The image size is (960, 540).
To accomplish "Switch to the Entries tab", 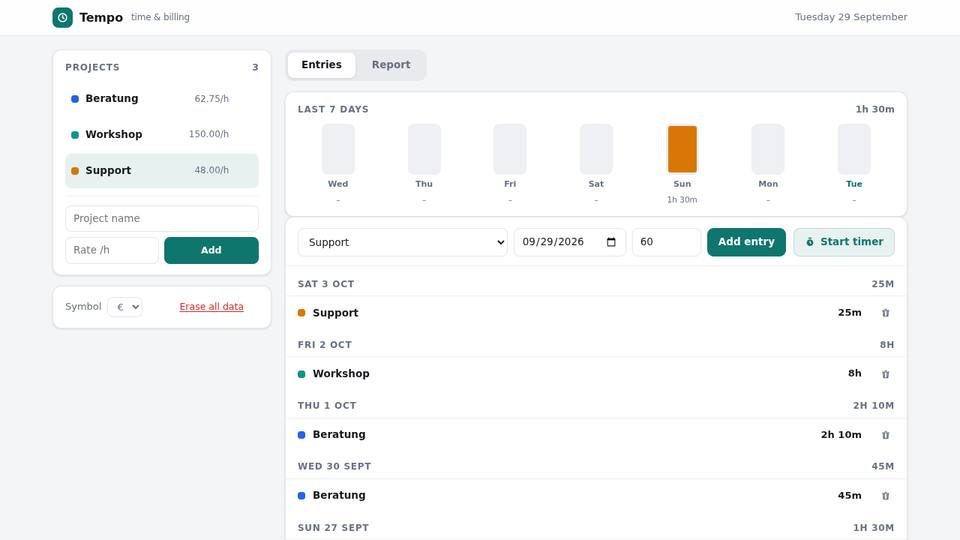I will (321, 65).
